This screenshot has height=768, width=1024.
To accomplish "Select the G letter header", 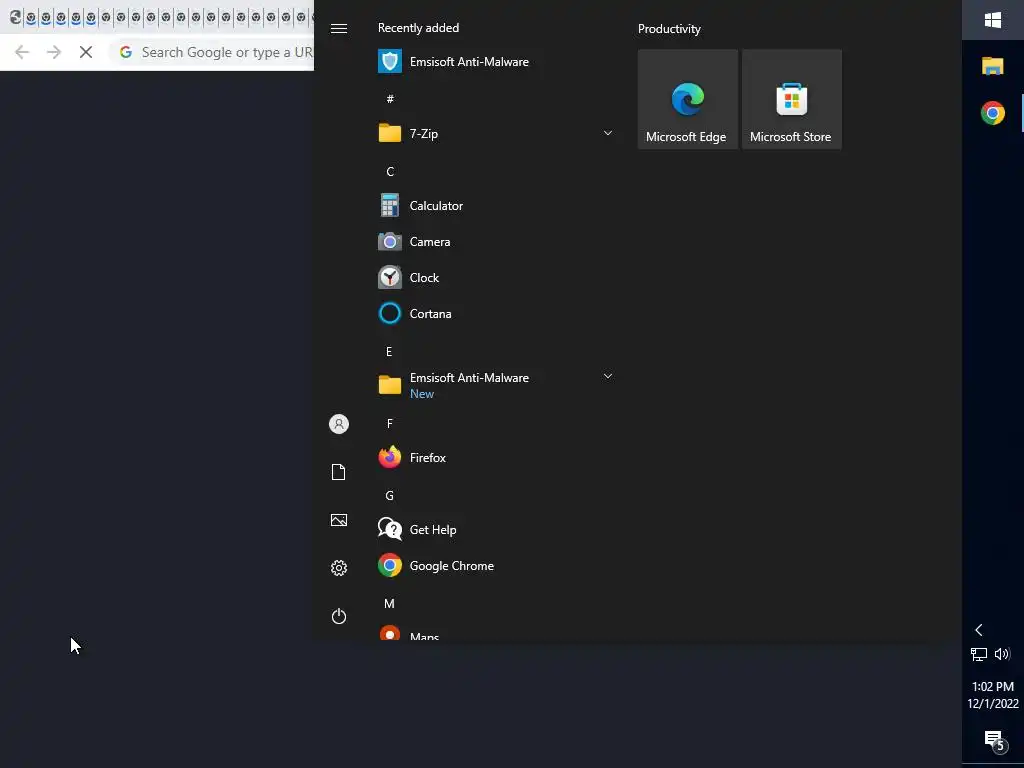I will (x=389, y=496).
